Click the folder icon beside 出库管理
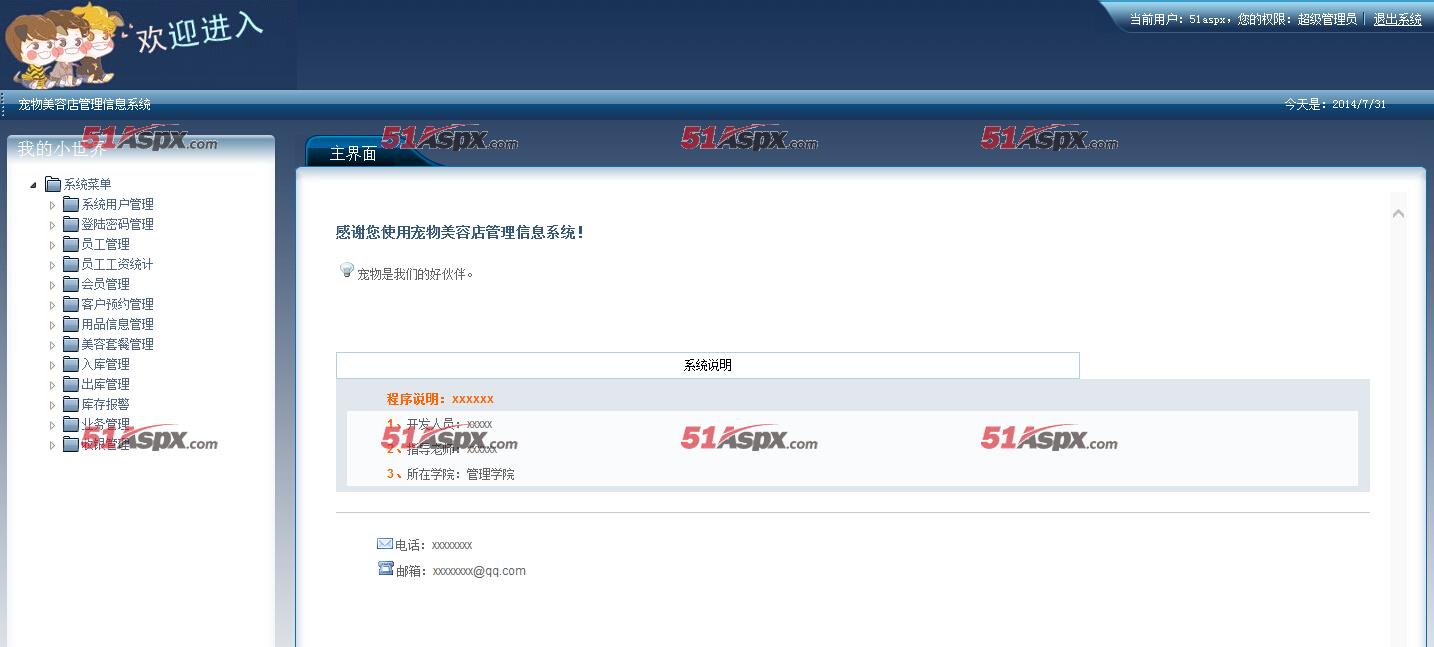The image size is (1434, 647). tap(71, 384)
